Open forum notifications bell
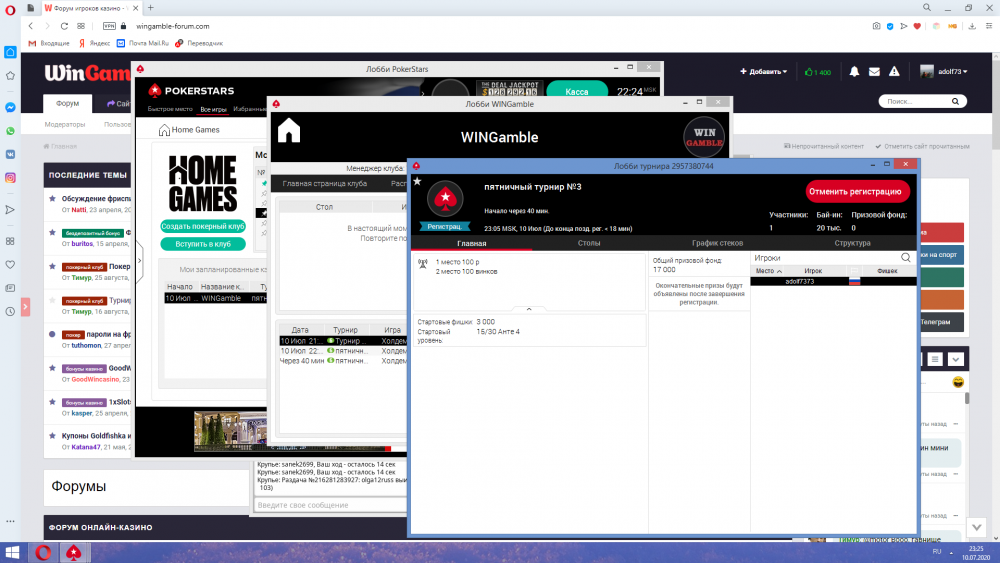Image resolution: width=1000 pixels, height=563 pixels. click(854, 72)
